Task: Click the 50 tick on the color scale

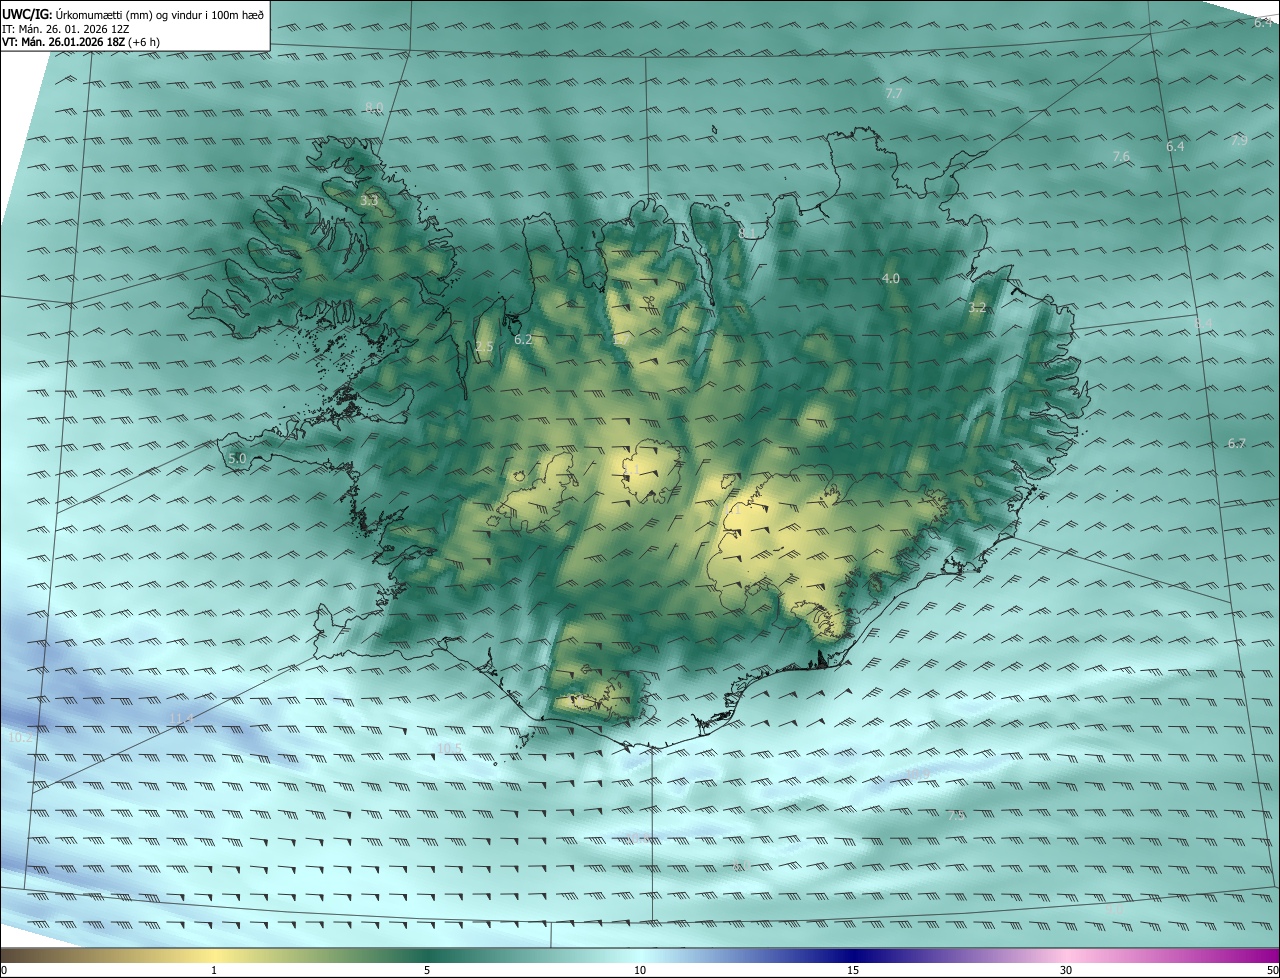Action: [1271, 970]
